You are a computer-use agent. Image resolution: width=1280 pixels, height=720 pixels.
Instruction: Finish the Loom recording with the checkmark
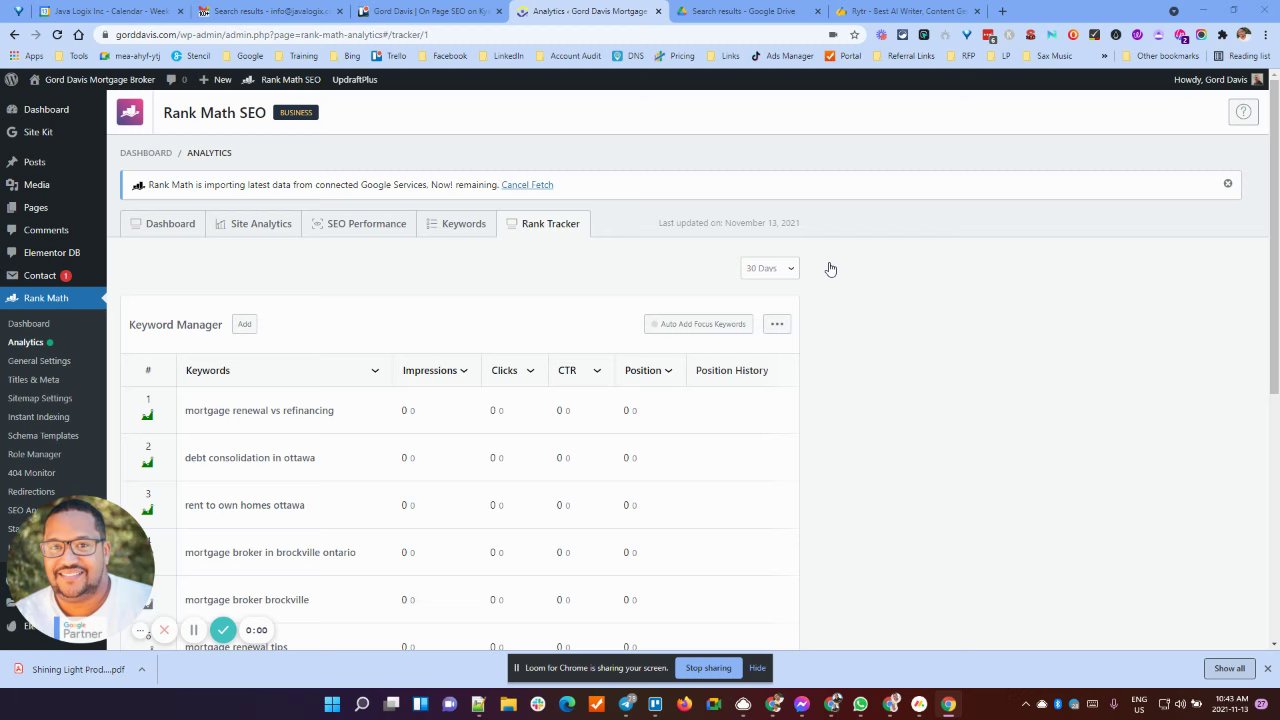coord(223,630)
